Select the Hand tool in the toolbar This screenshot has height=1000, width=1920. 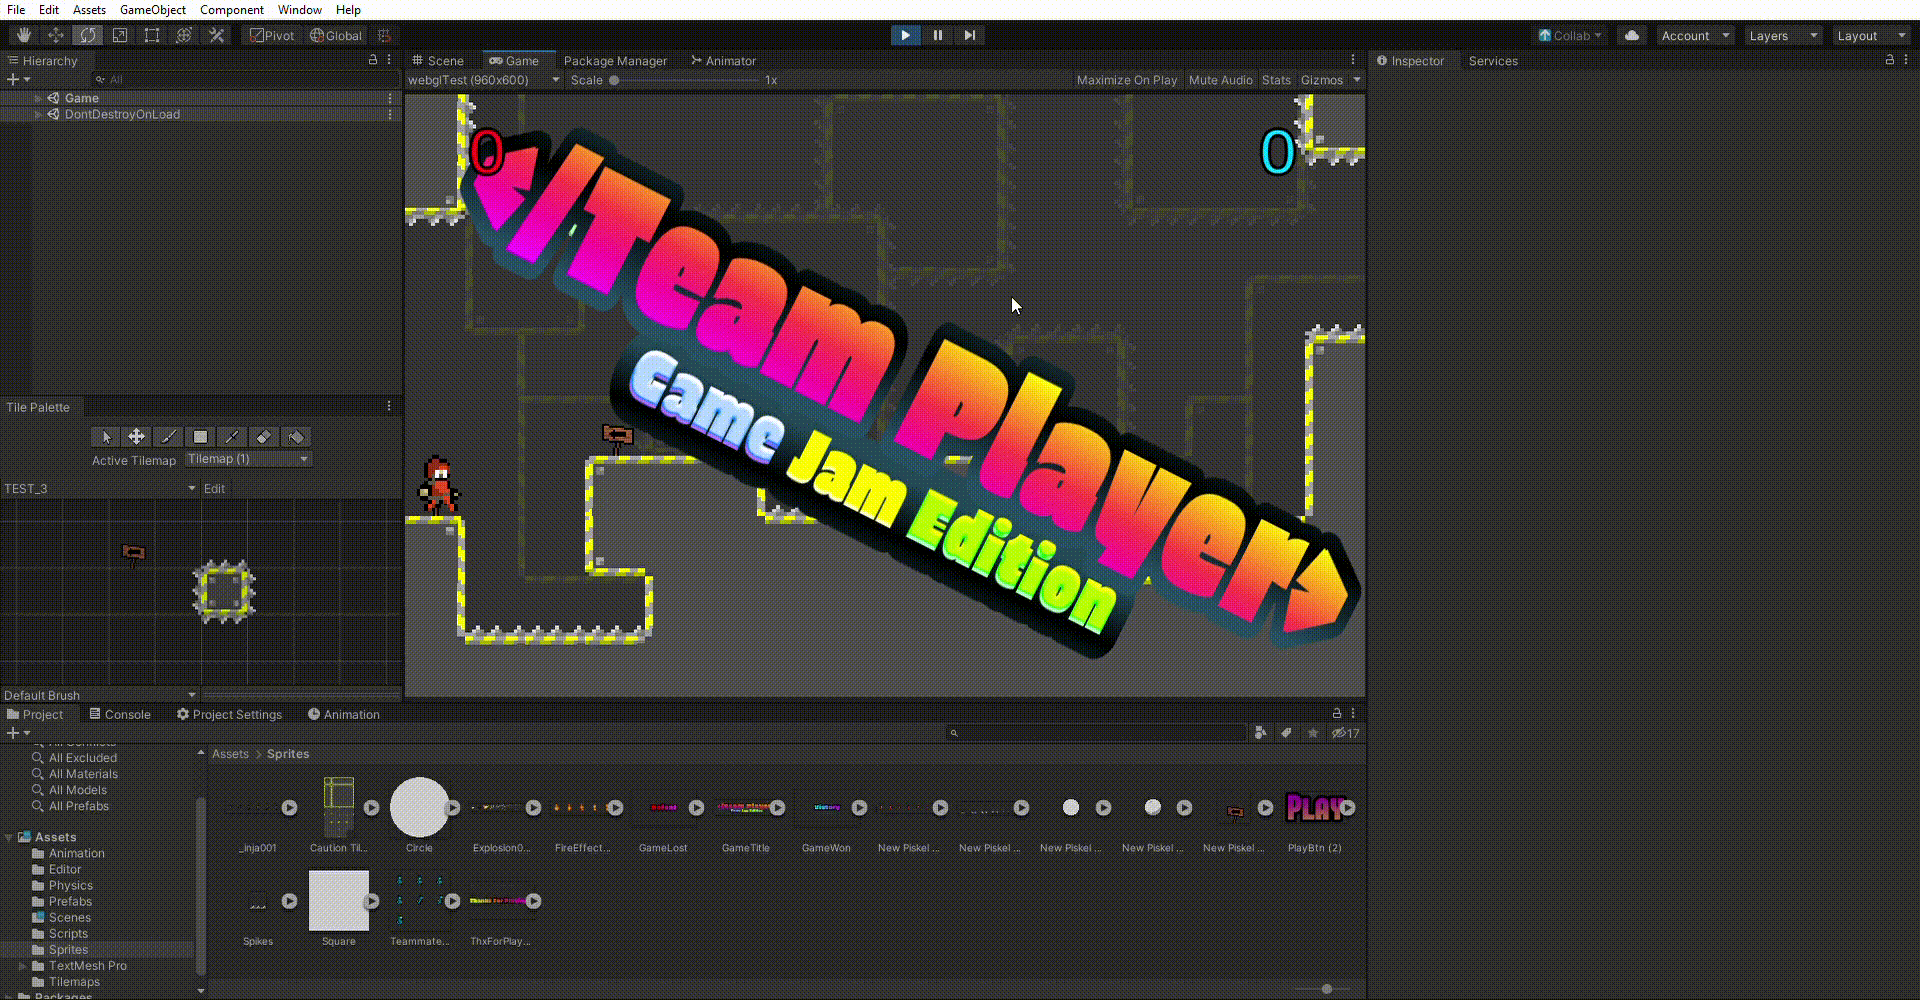tap(24, 35)
